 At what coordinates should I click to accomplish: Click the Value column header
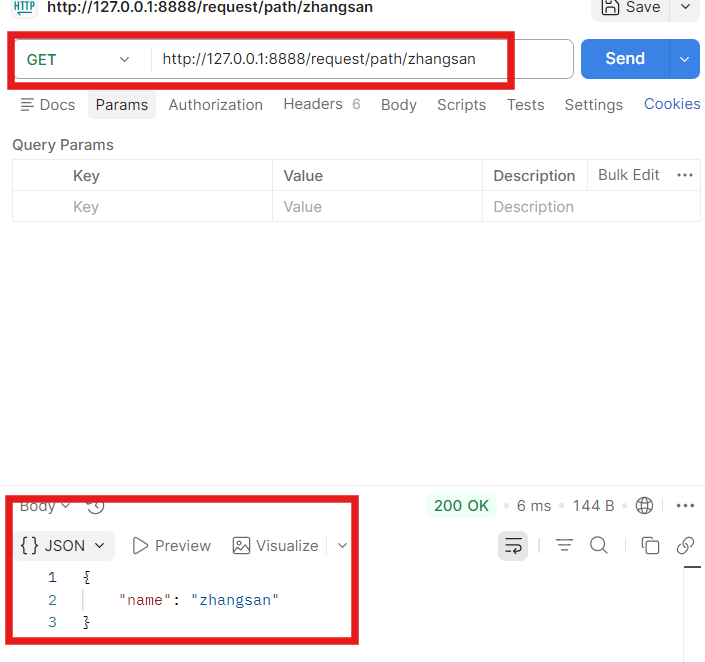click(303, 175)
